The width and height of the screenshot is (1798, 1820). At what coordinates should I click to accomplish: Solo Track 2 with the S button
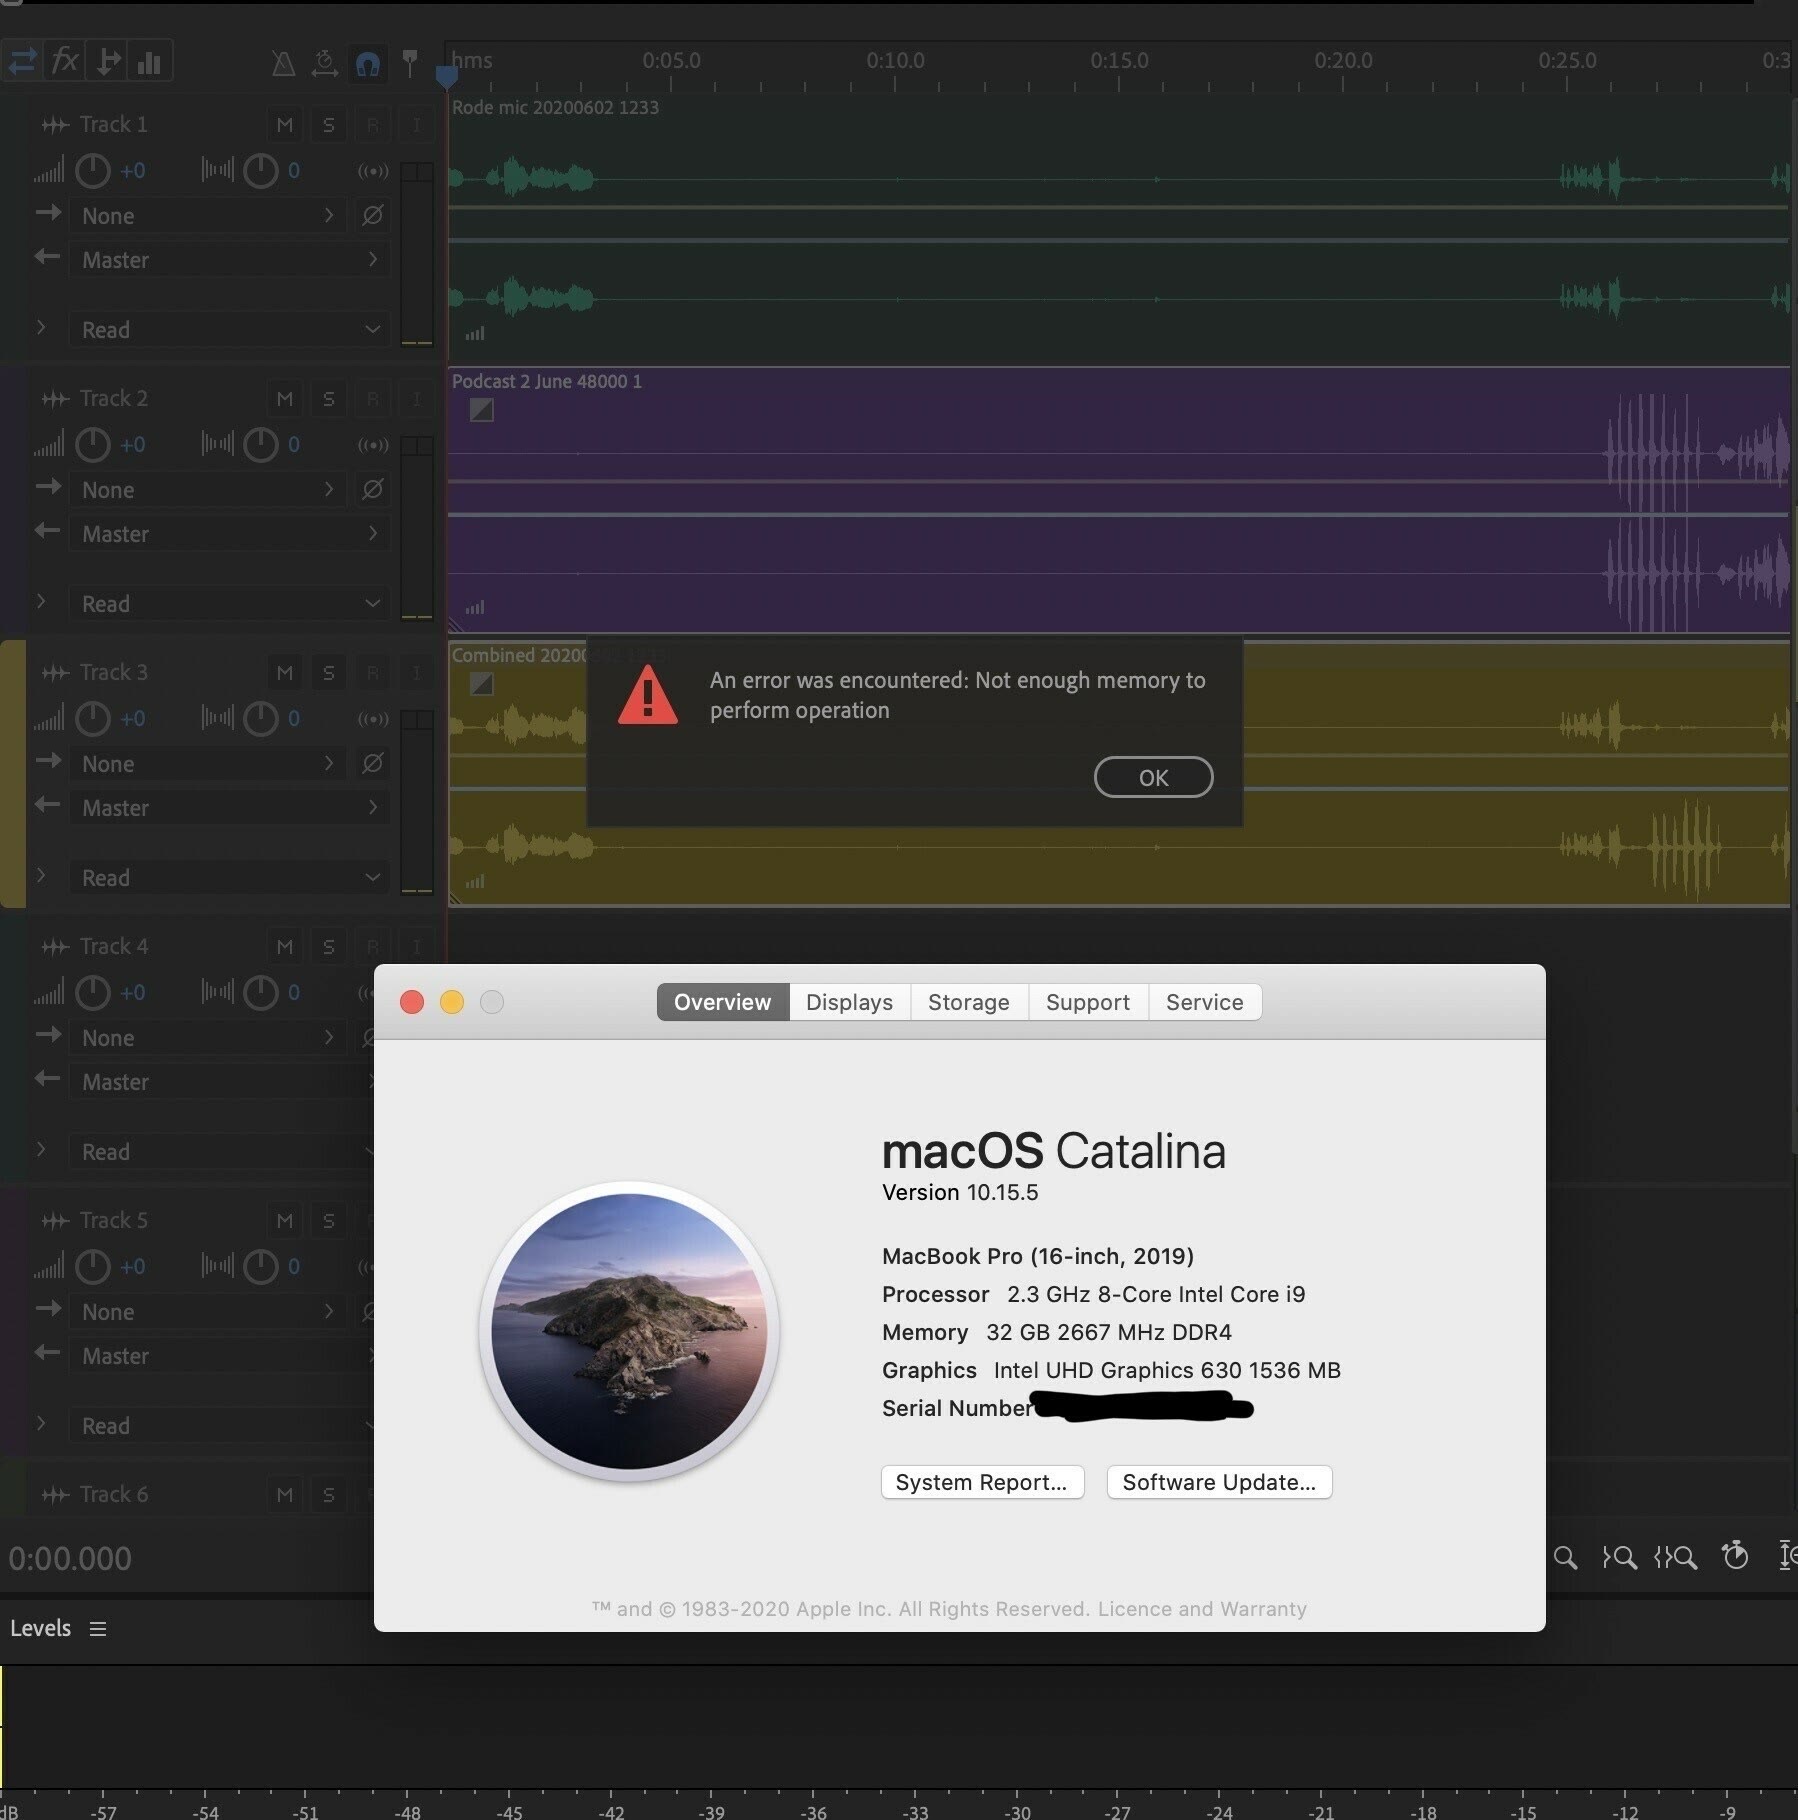[328, 399]
